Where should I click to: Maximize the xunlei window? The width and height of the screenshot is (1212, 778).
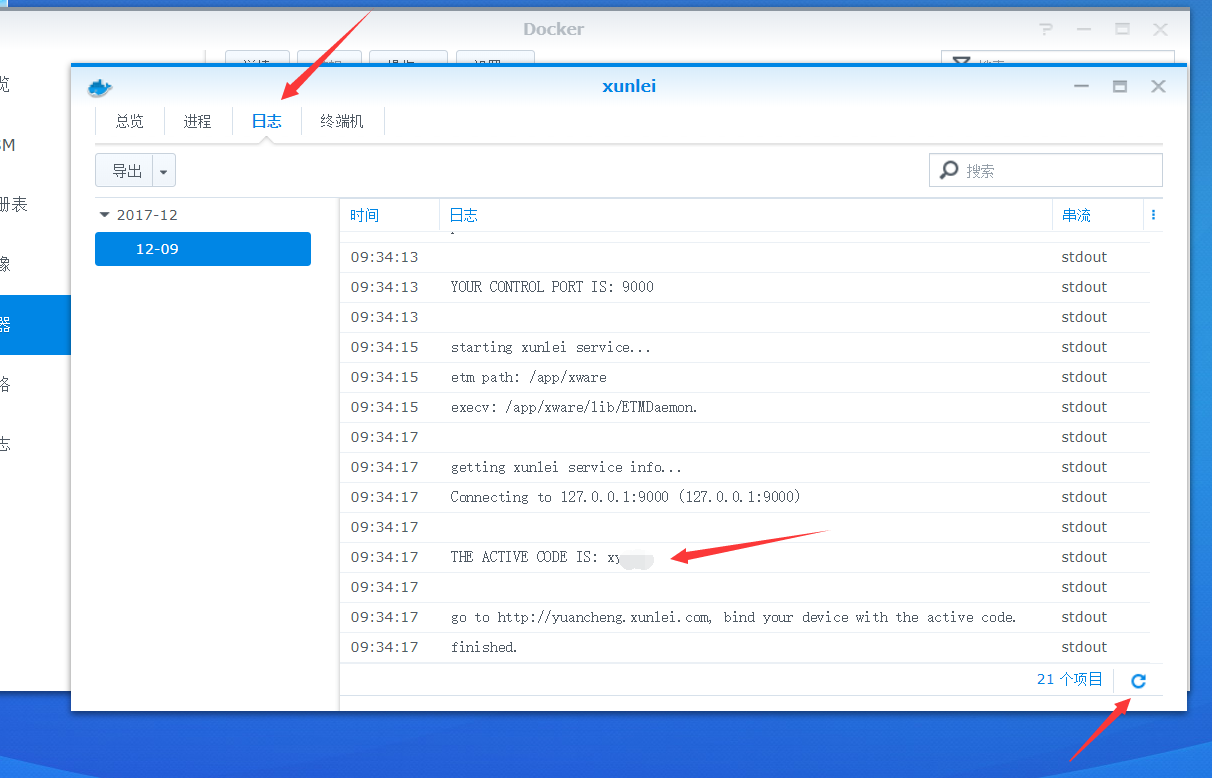[x=1120, y=87]
